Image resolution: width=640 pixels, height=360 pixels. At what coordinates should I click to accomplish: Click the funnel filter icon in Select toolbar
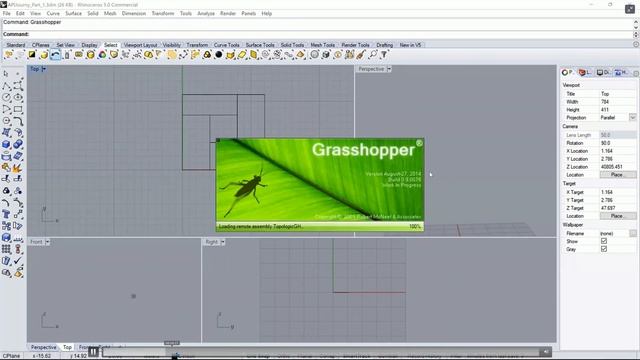point(384,55)
